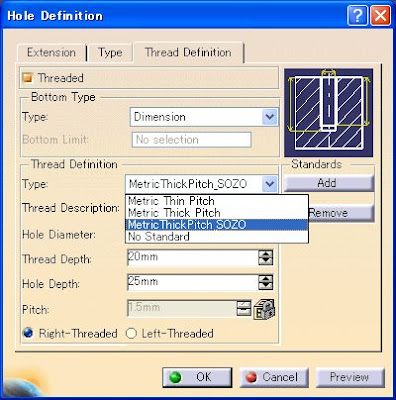The image size is (396, 400).
Task: Close the Hole Definition dialog
Action: click(x=380, y=16)
